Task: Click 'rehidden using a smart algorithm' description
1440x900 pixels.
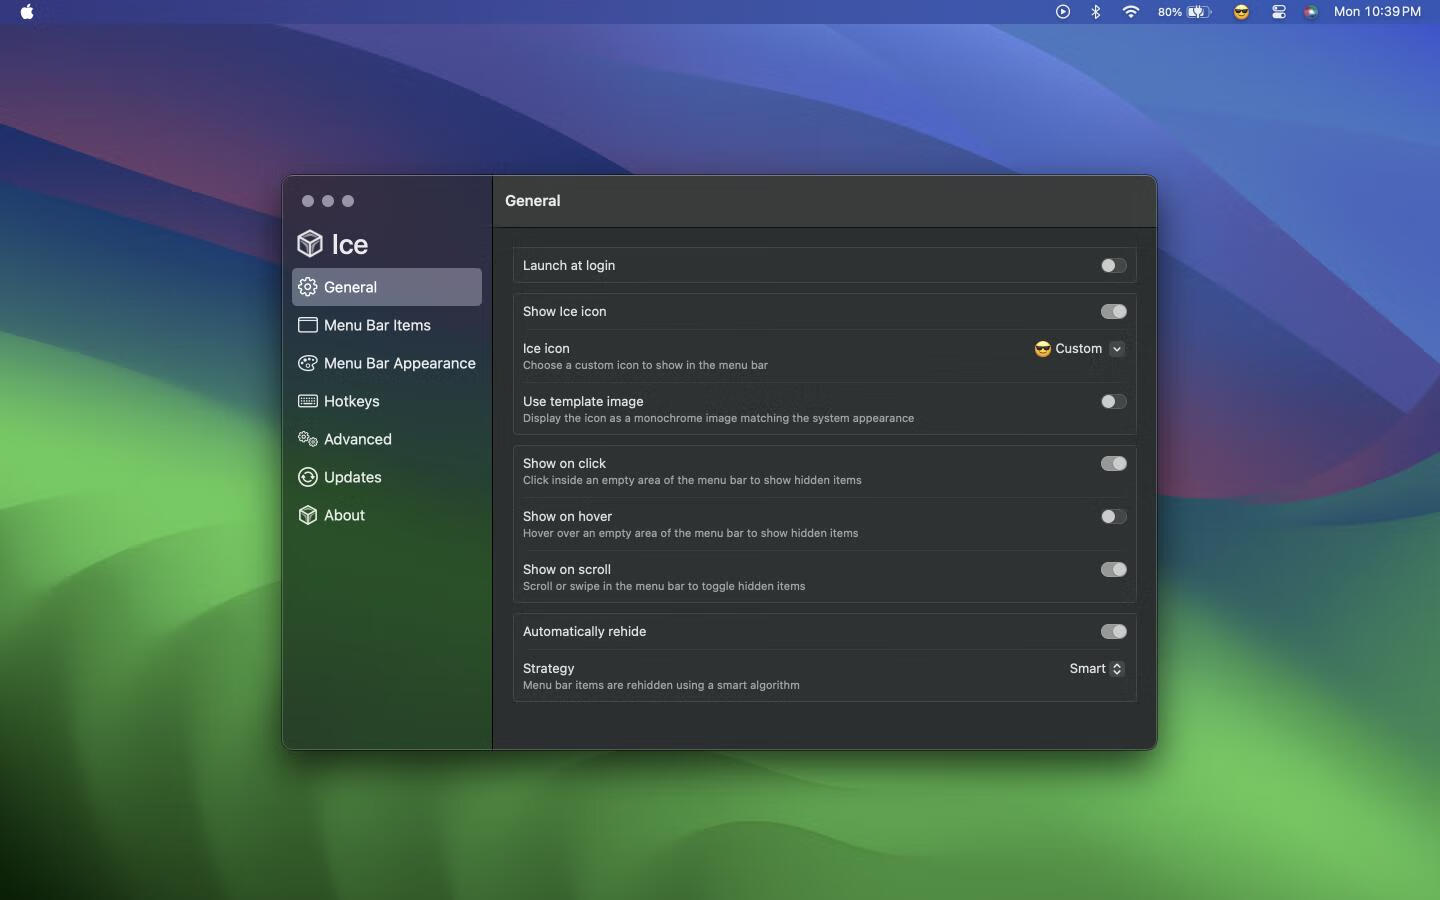Action: pyautogui.click(x=661, y=685)
